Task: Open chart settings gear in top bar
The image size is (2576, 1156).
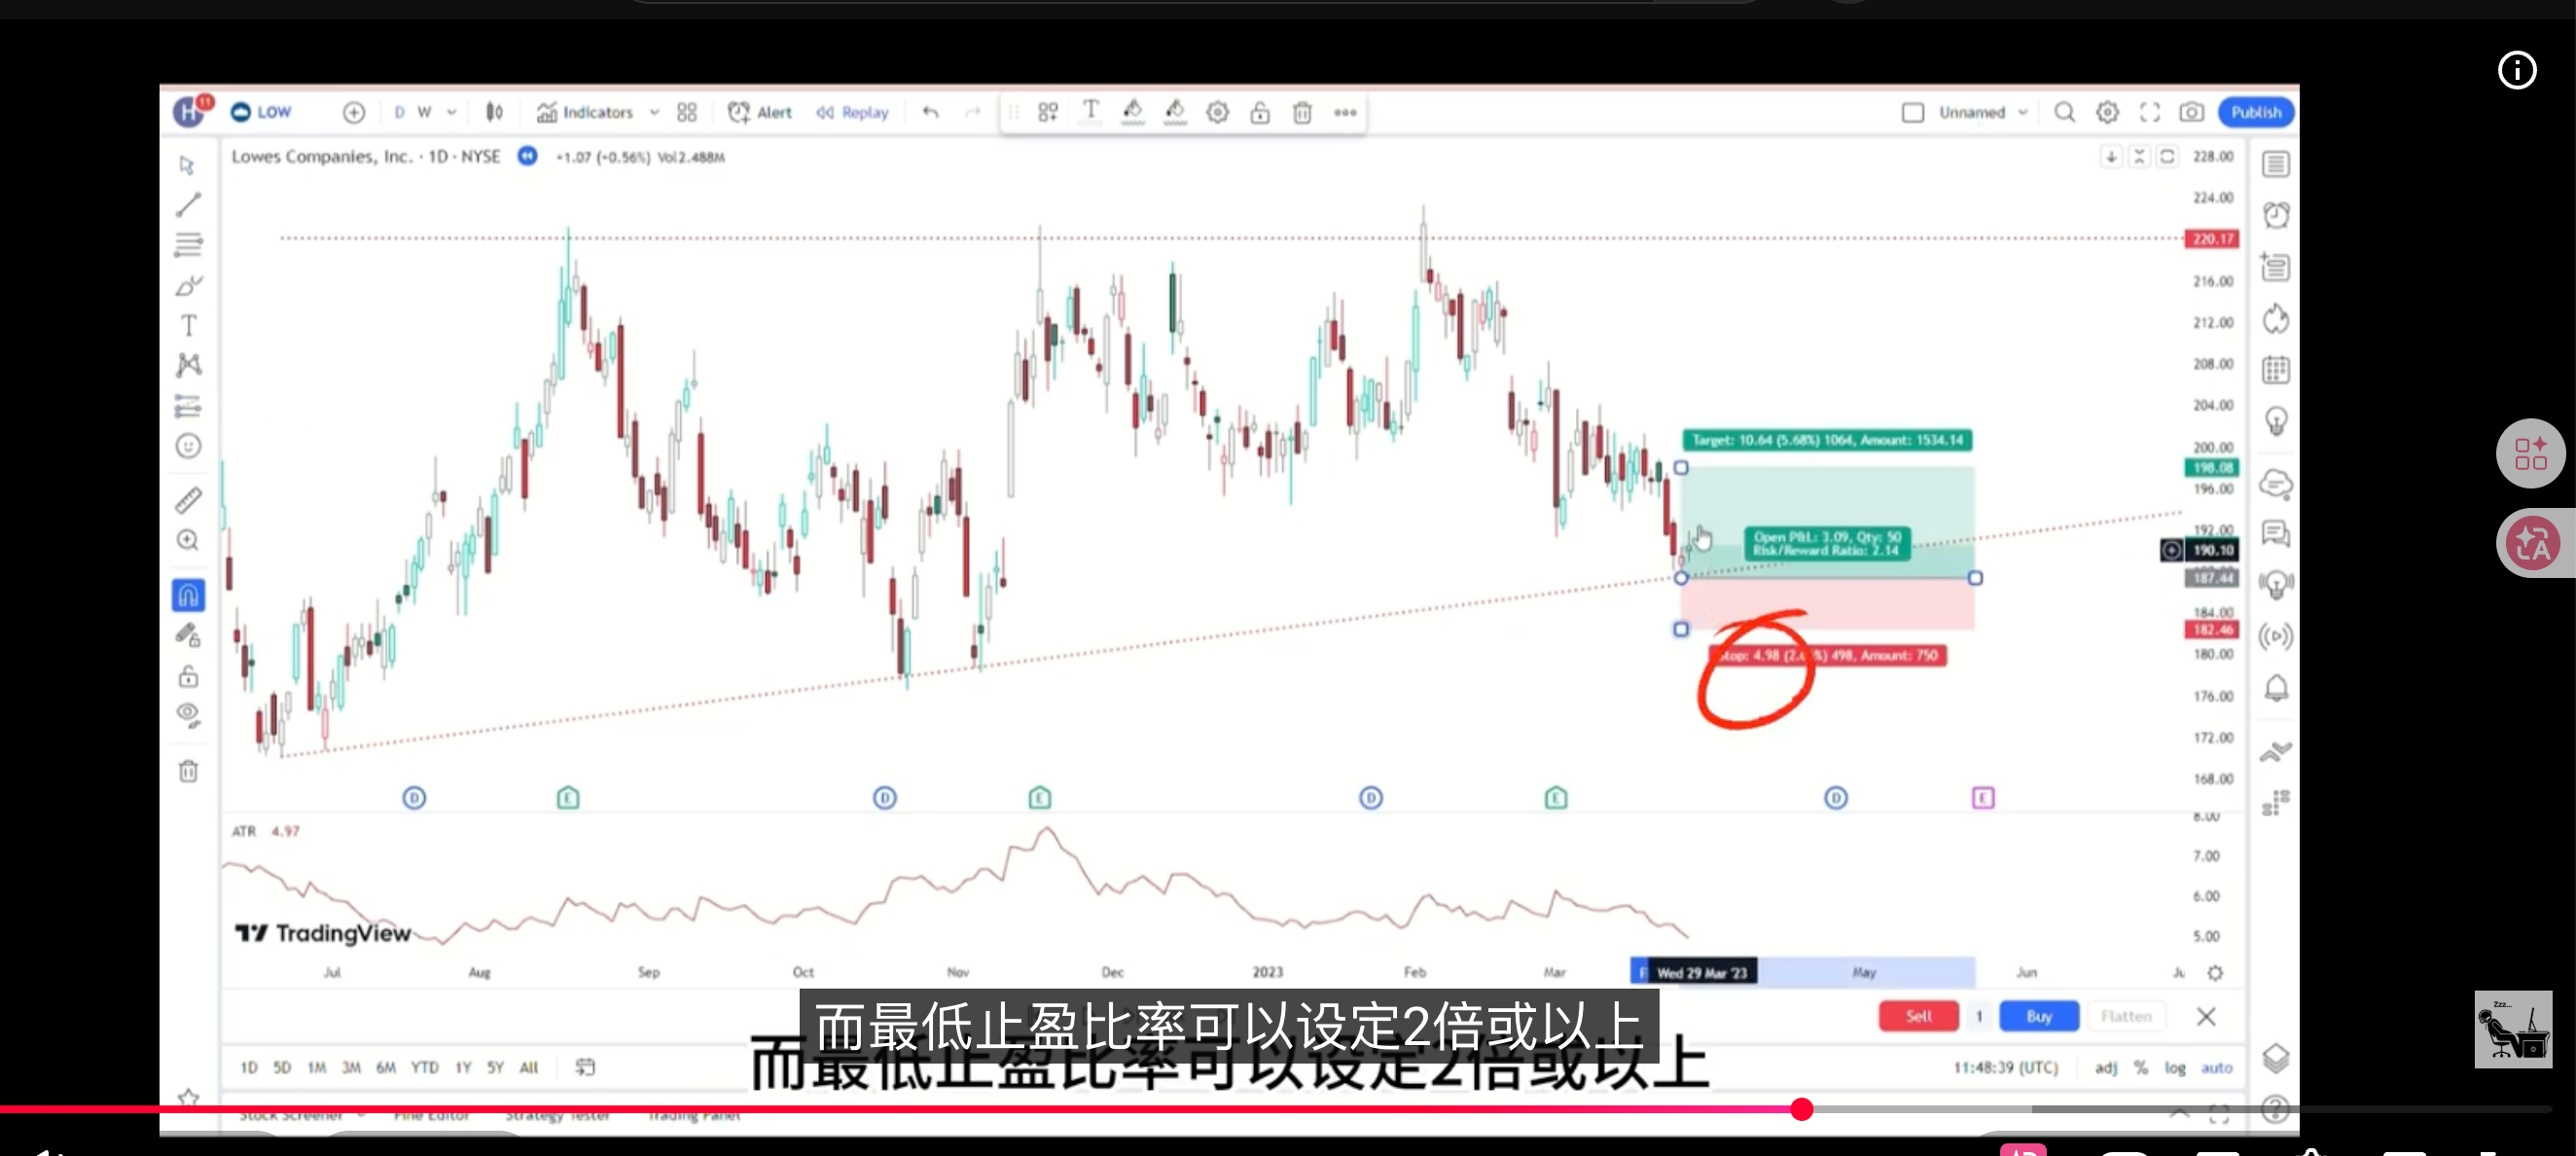Action: 2107,113
